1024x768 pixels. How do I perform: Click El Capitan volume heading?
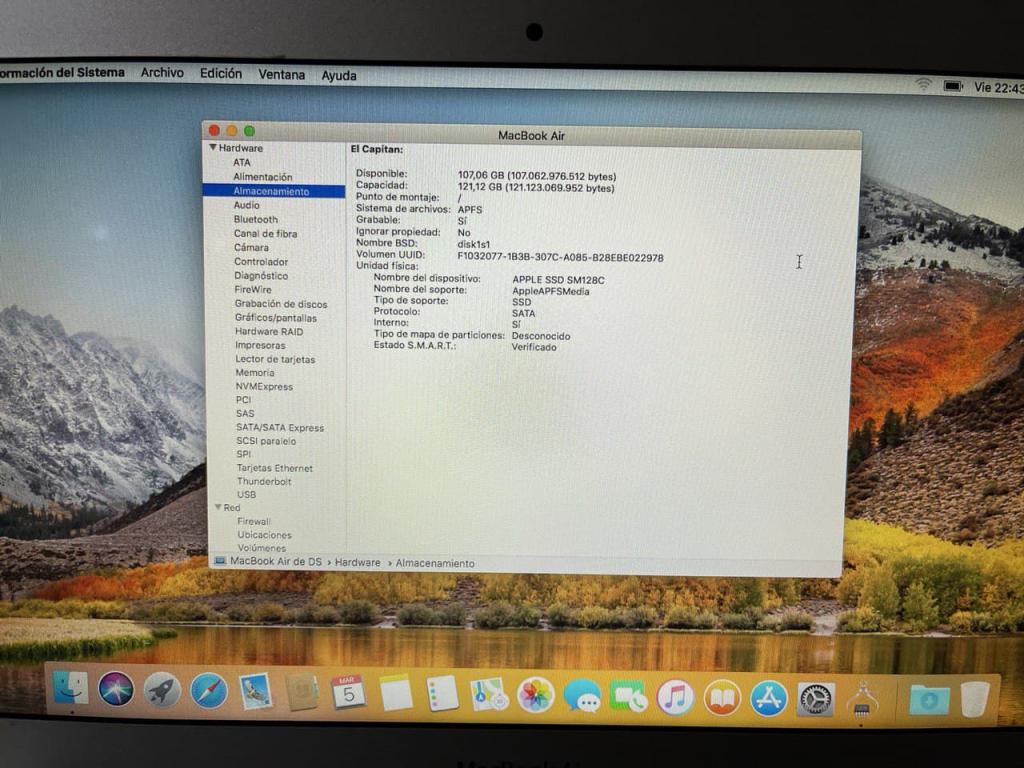tap(377, 149)
